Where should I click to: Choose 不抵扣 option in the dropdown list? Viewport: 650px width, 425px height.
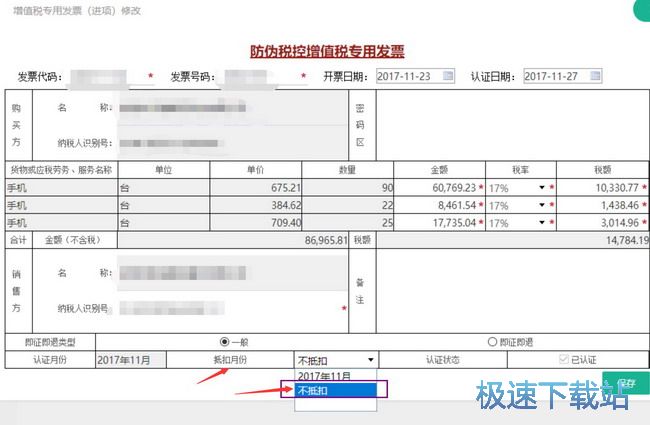(336, 390)
